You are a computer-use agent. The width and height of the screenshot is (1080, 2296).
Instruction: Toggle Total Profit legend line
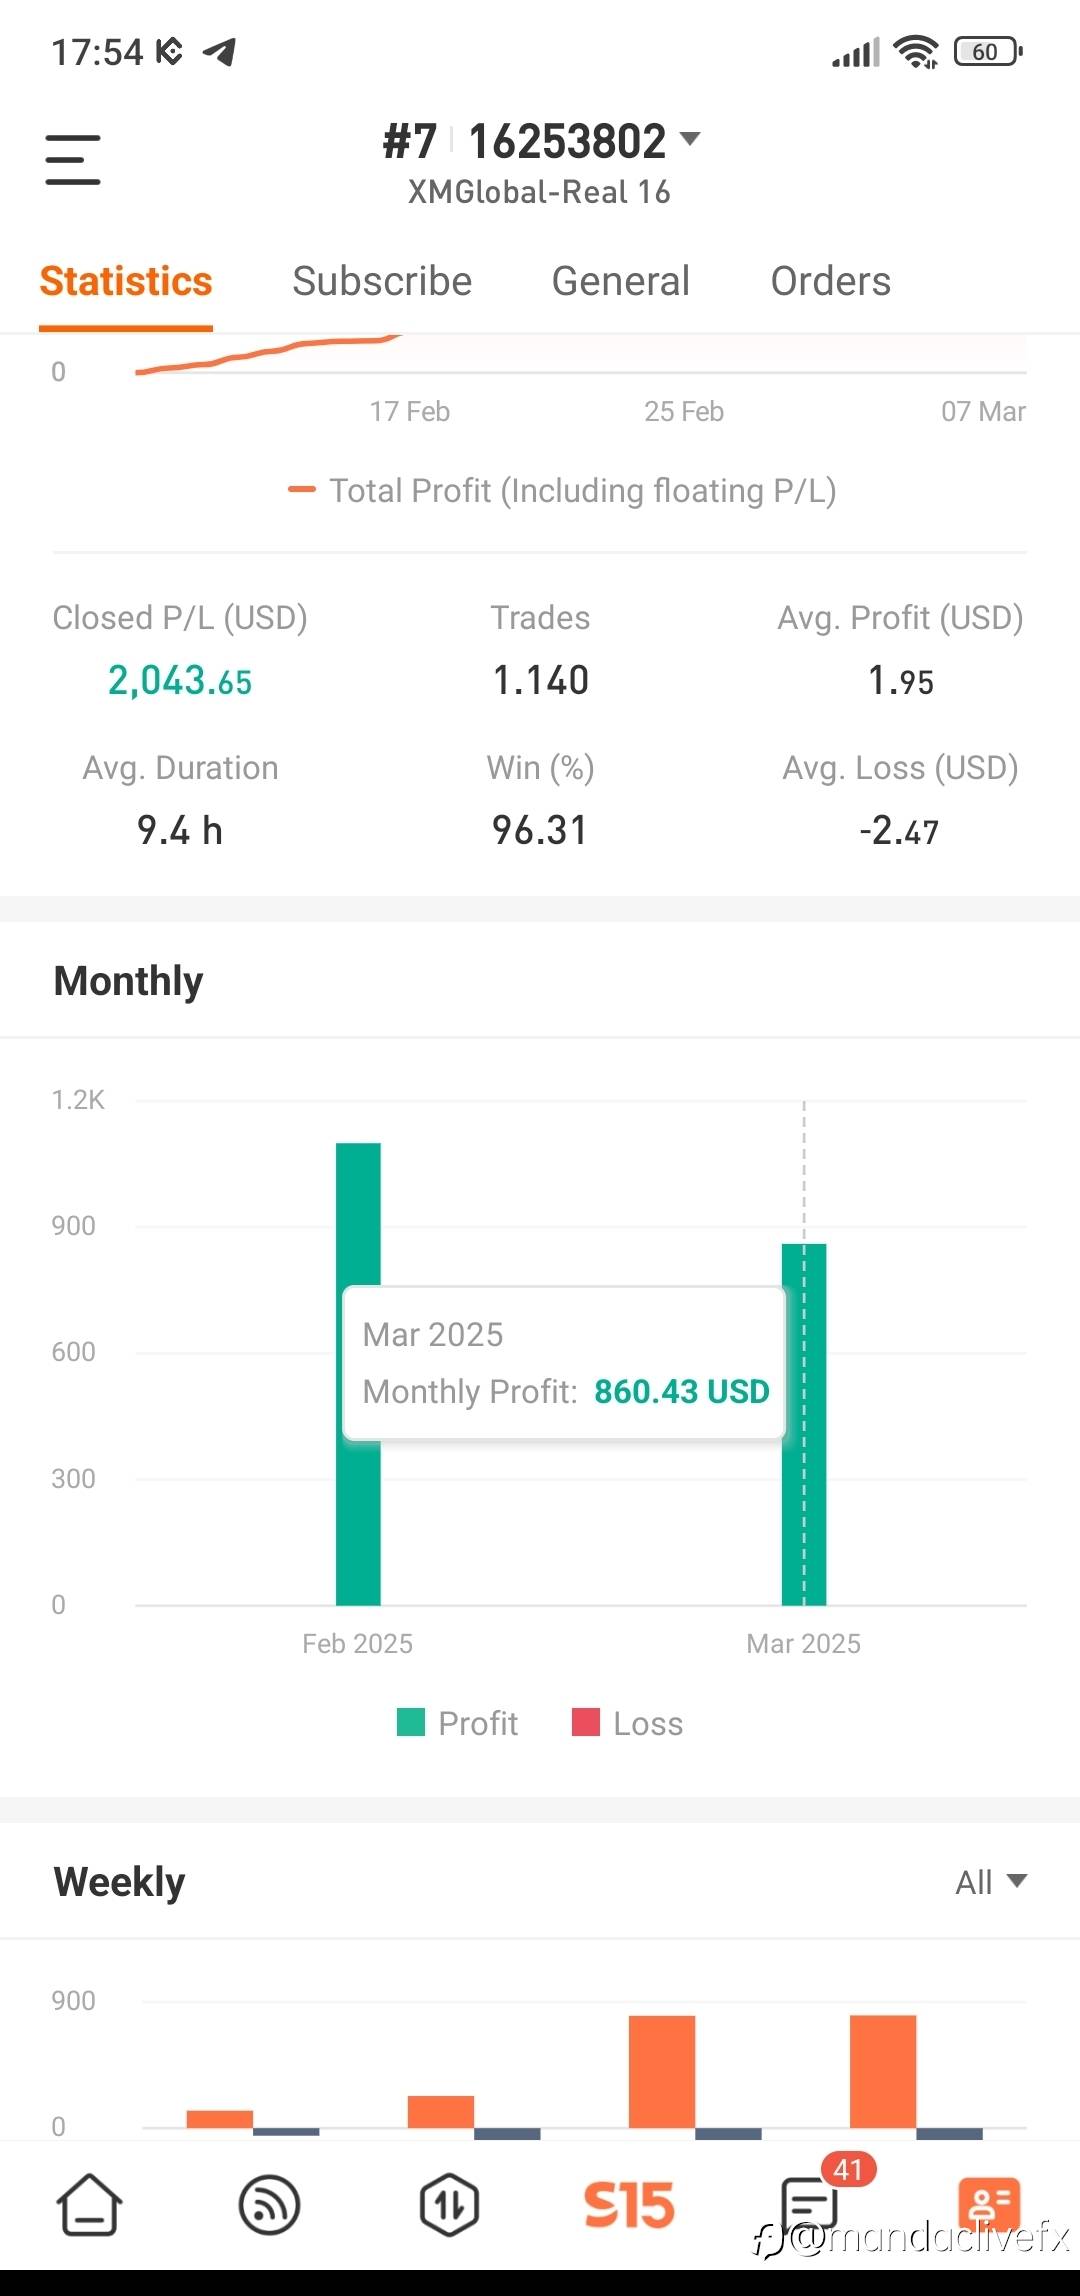pyautogui.click(x=562, y=490)
